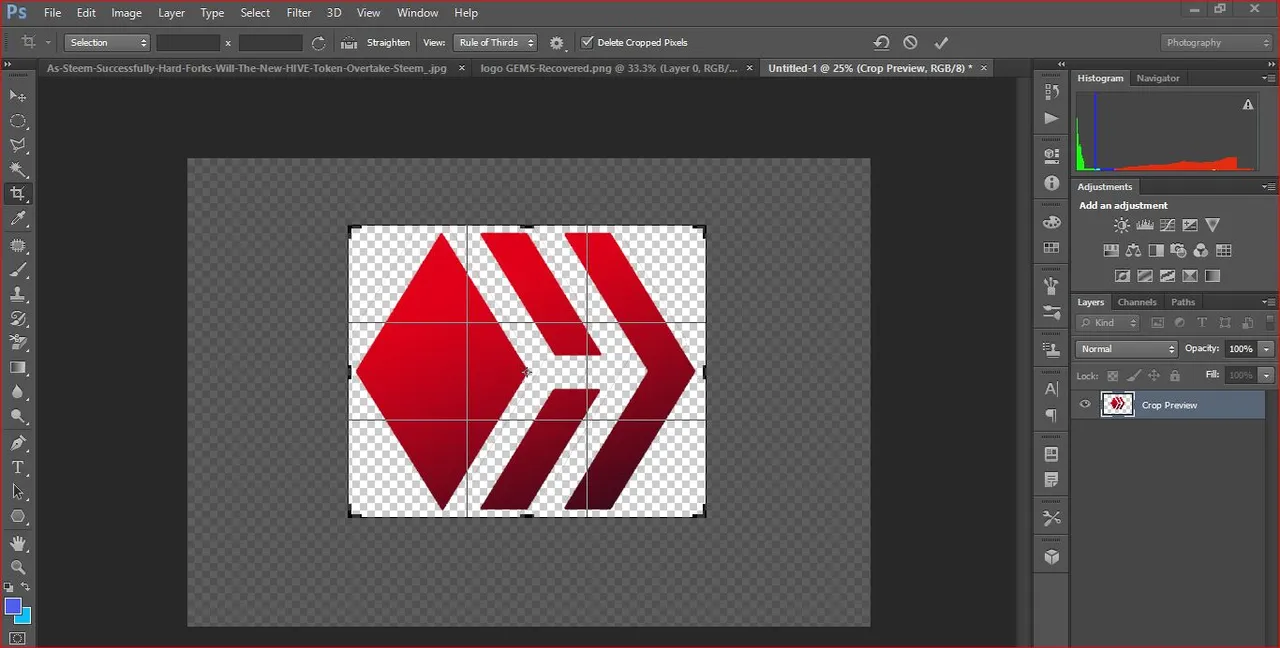The width and height of the screenshot is (1280, 648).
Task: Open the collapsed 3D panel cube icon
Action: (x=1051, y=557)
